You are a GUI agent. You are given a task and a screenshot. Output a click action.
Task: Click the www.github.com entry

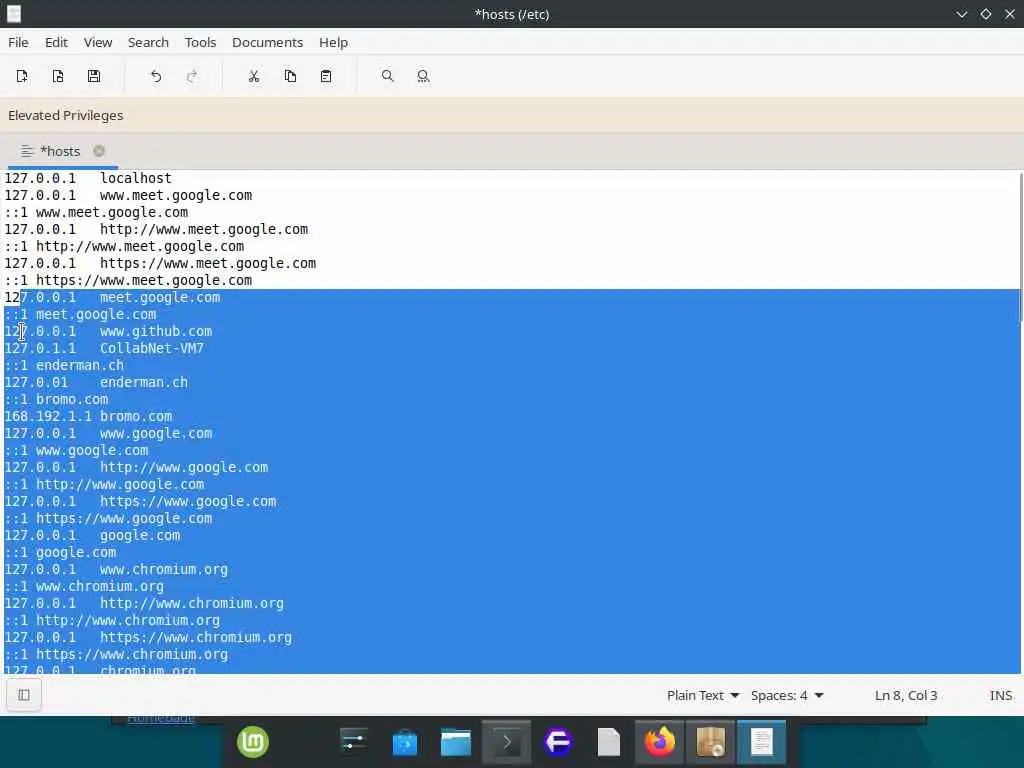coord(156,331)
